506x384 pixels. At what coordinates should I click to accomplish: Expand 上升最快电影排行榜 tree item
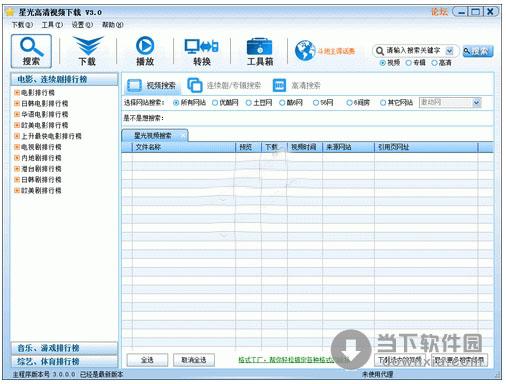17,136
